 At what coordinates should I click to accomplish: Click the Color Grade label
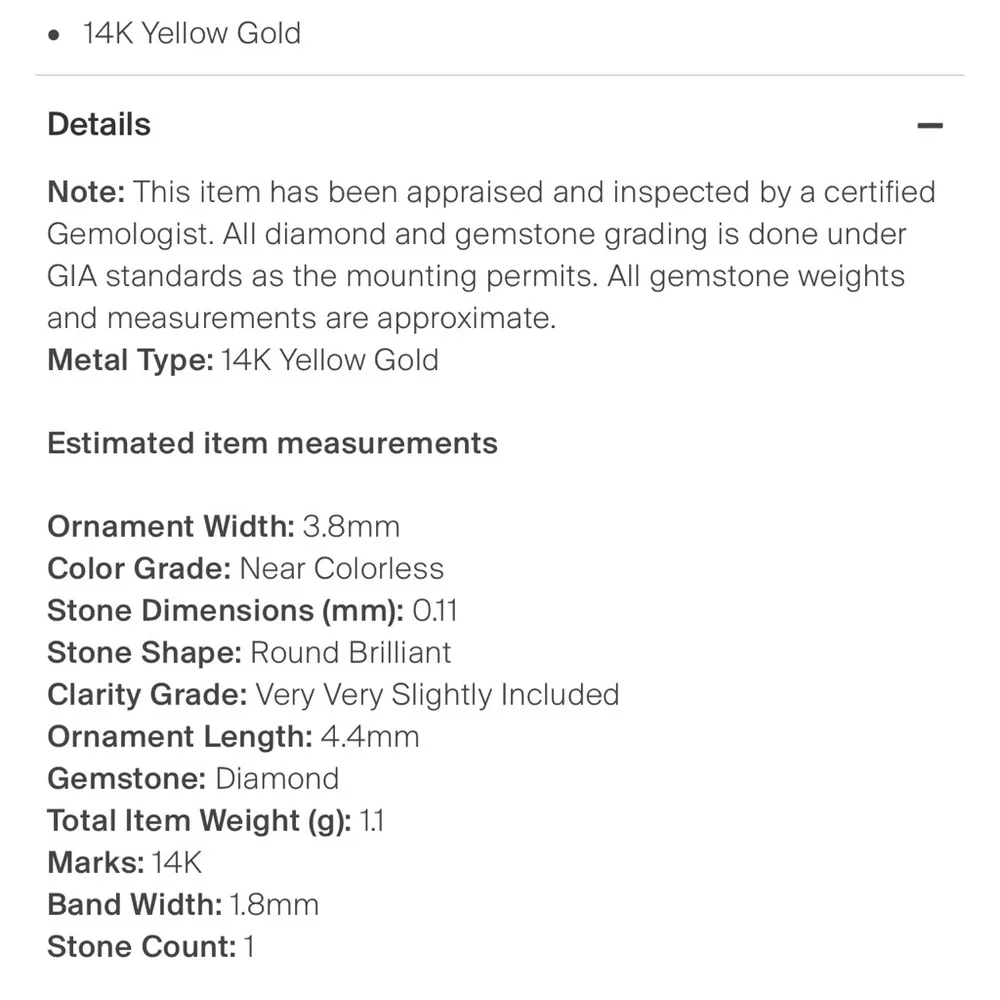(x=139, y=568)
